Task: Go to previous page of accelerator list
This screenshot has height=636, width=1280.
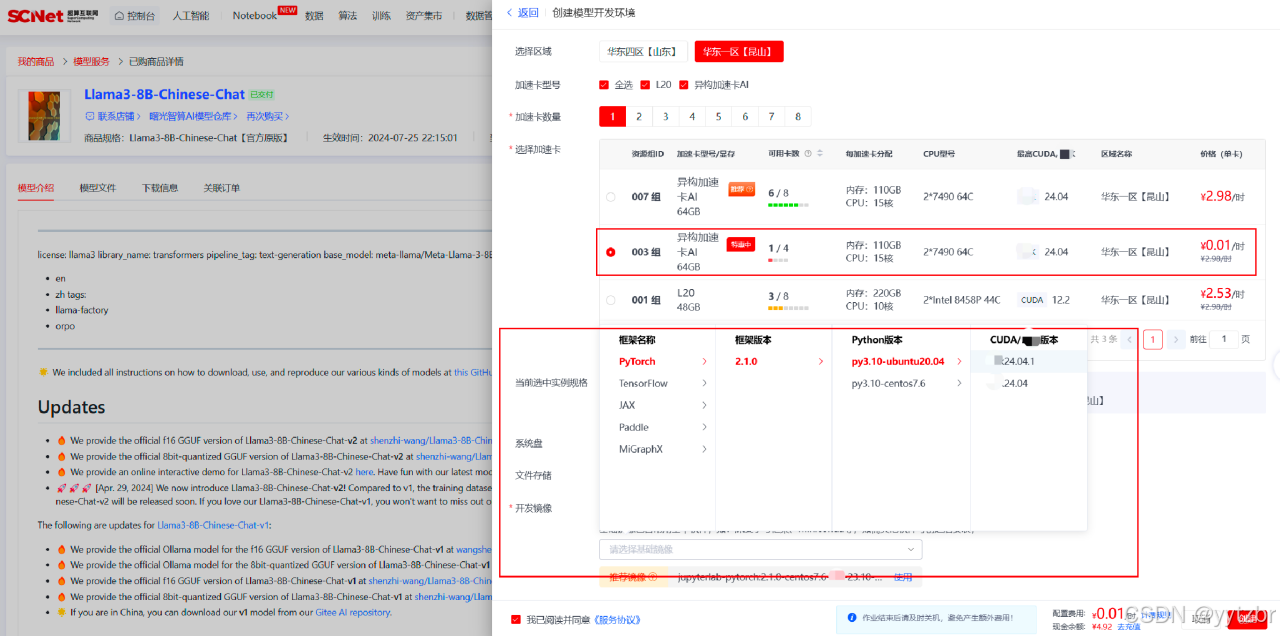Action: pos(1129,339)
